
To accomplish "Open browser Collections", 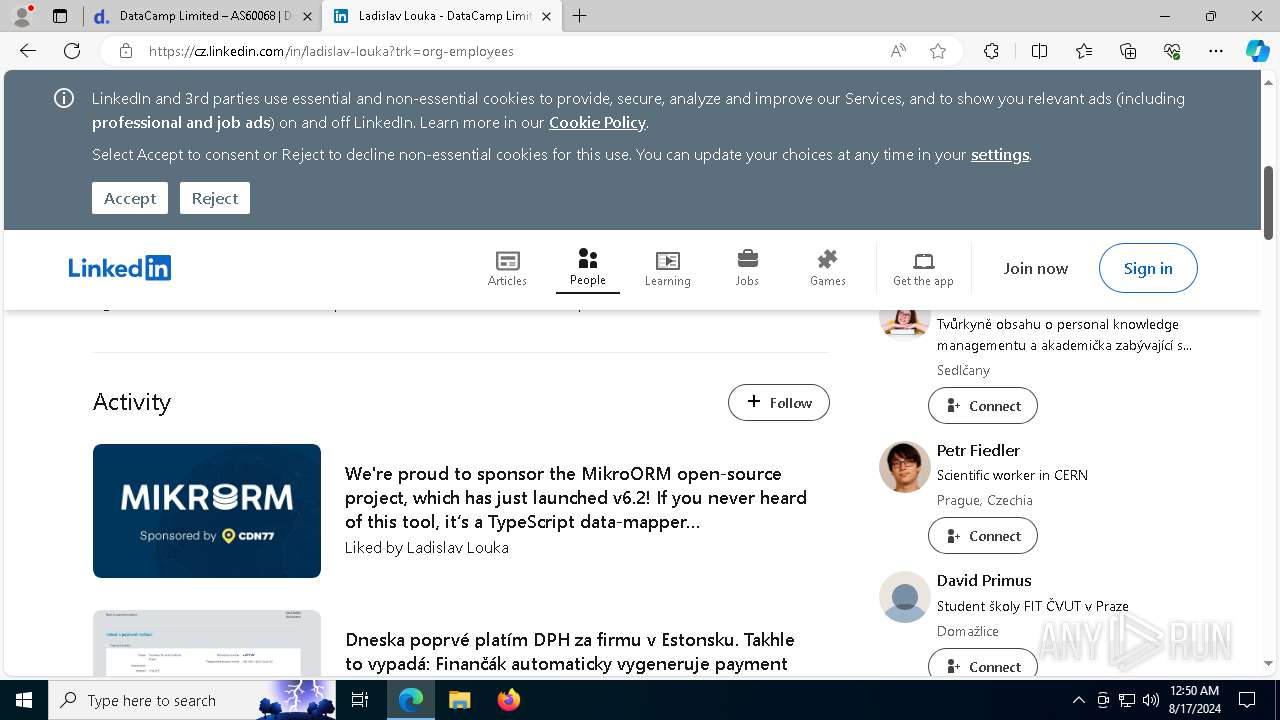I will 1128,51.
